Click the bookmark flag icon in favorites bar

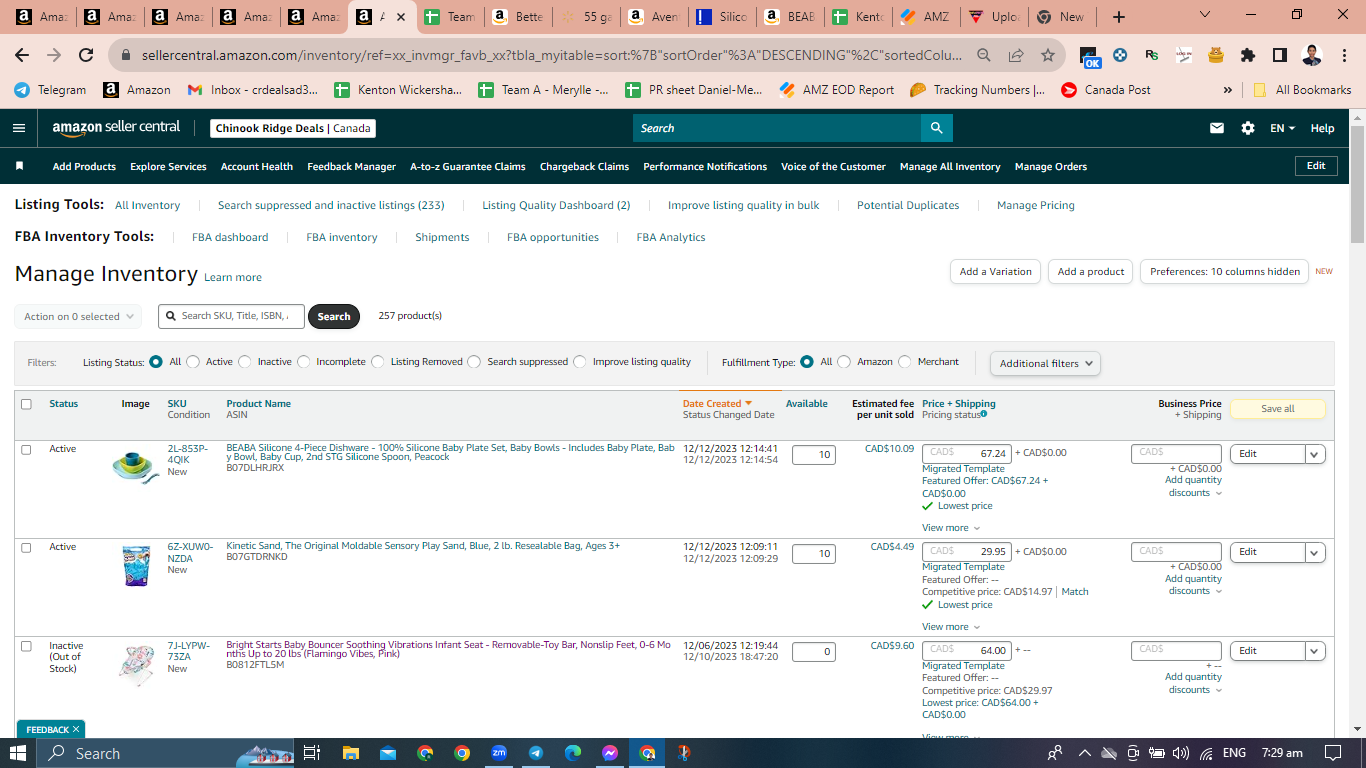tap(19, 166)
